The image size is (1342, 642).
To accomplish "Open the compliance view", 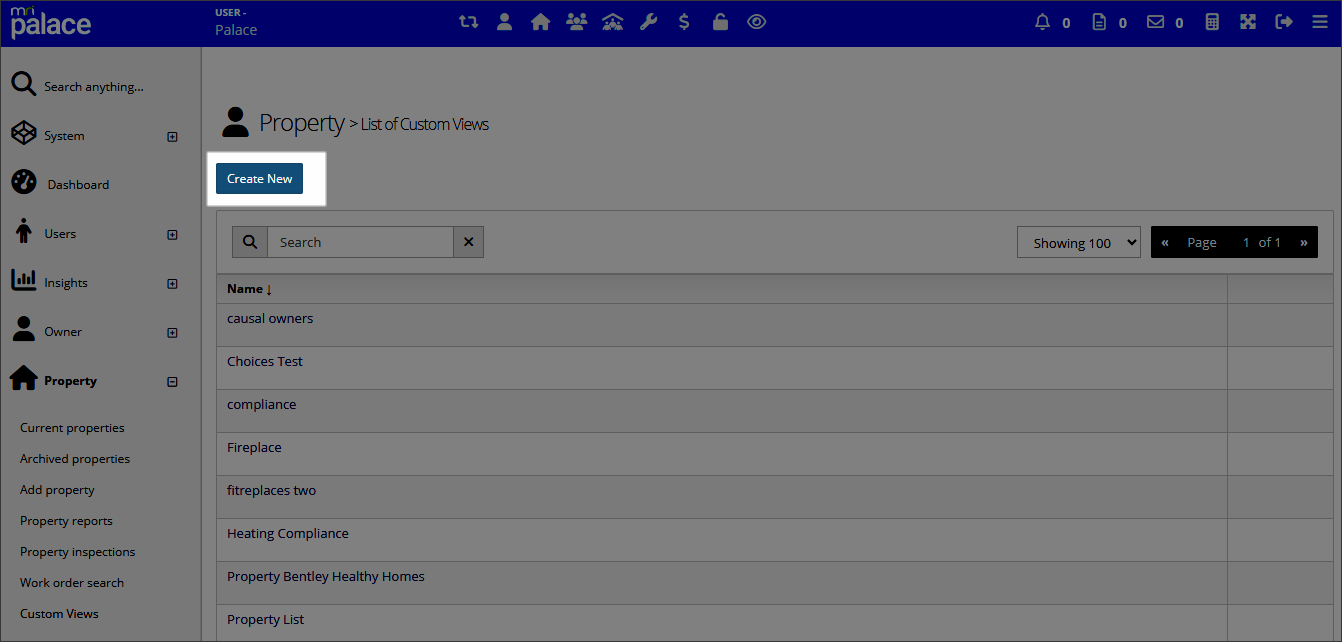I will [262, 405].
